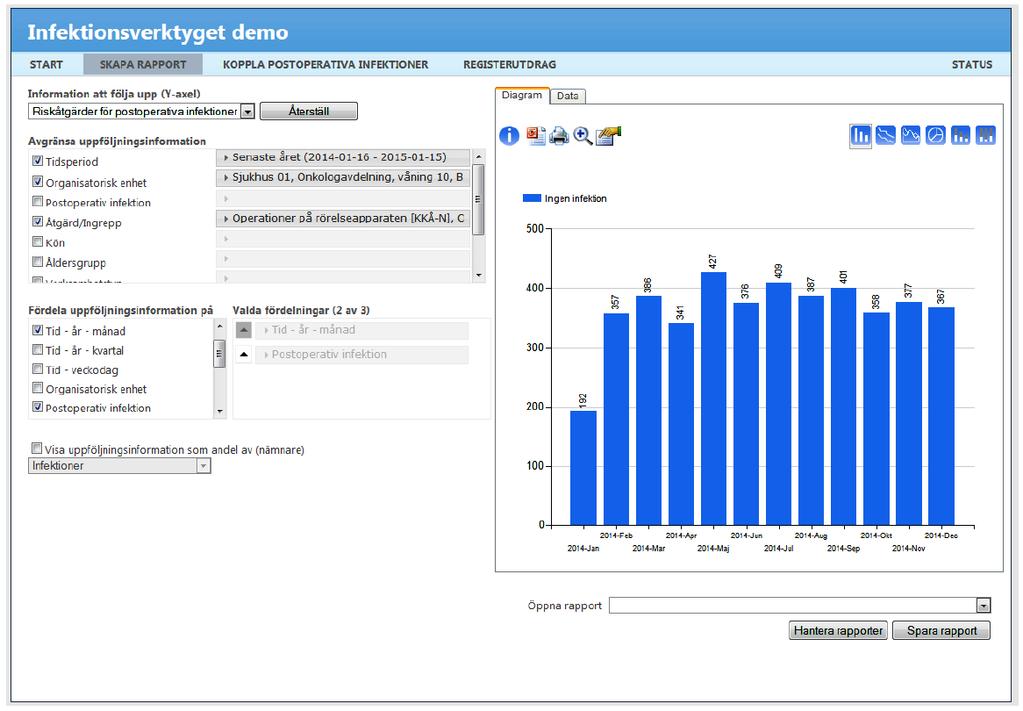Move 'Tid - år - månad' distribution up
The image size is (1023, 711).
[x=243, y=330]
